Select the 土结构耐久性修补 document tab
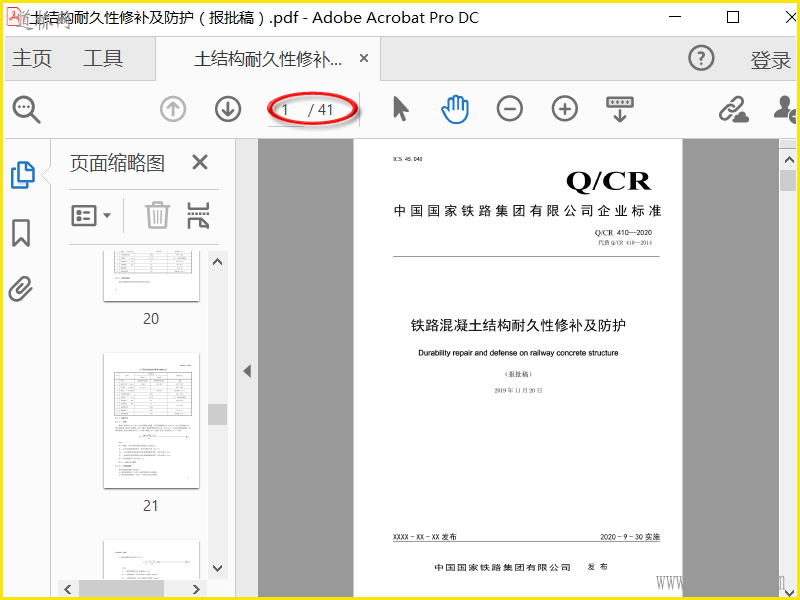Screen dimensions: 800x600 point(268,59)
